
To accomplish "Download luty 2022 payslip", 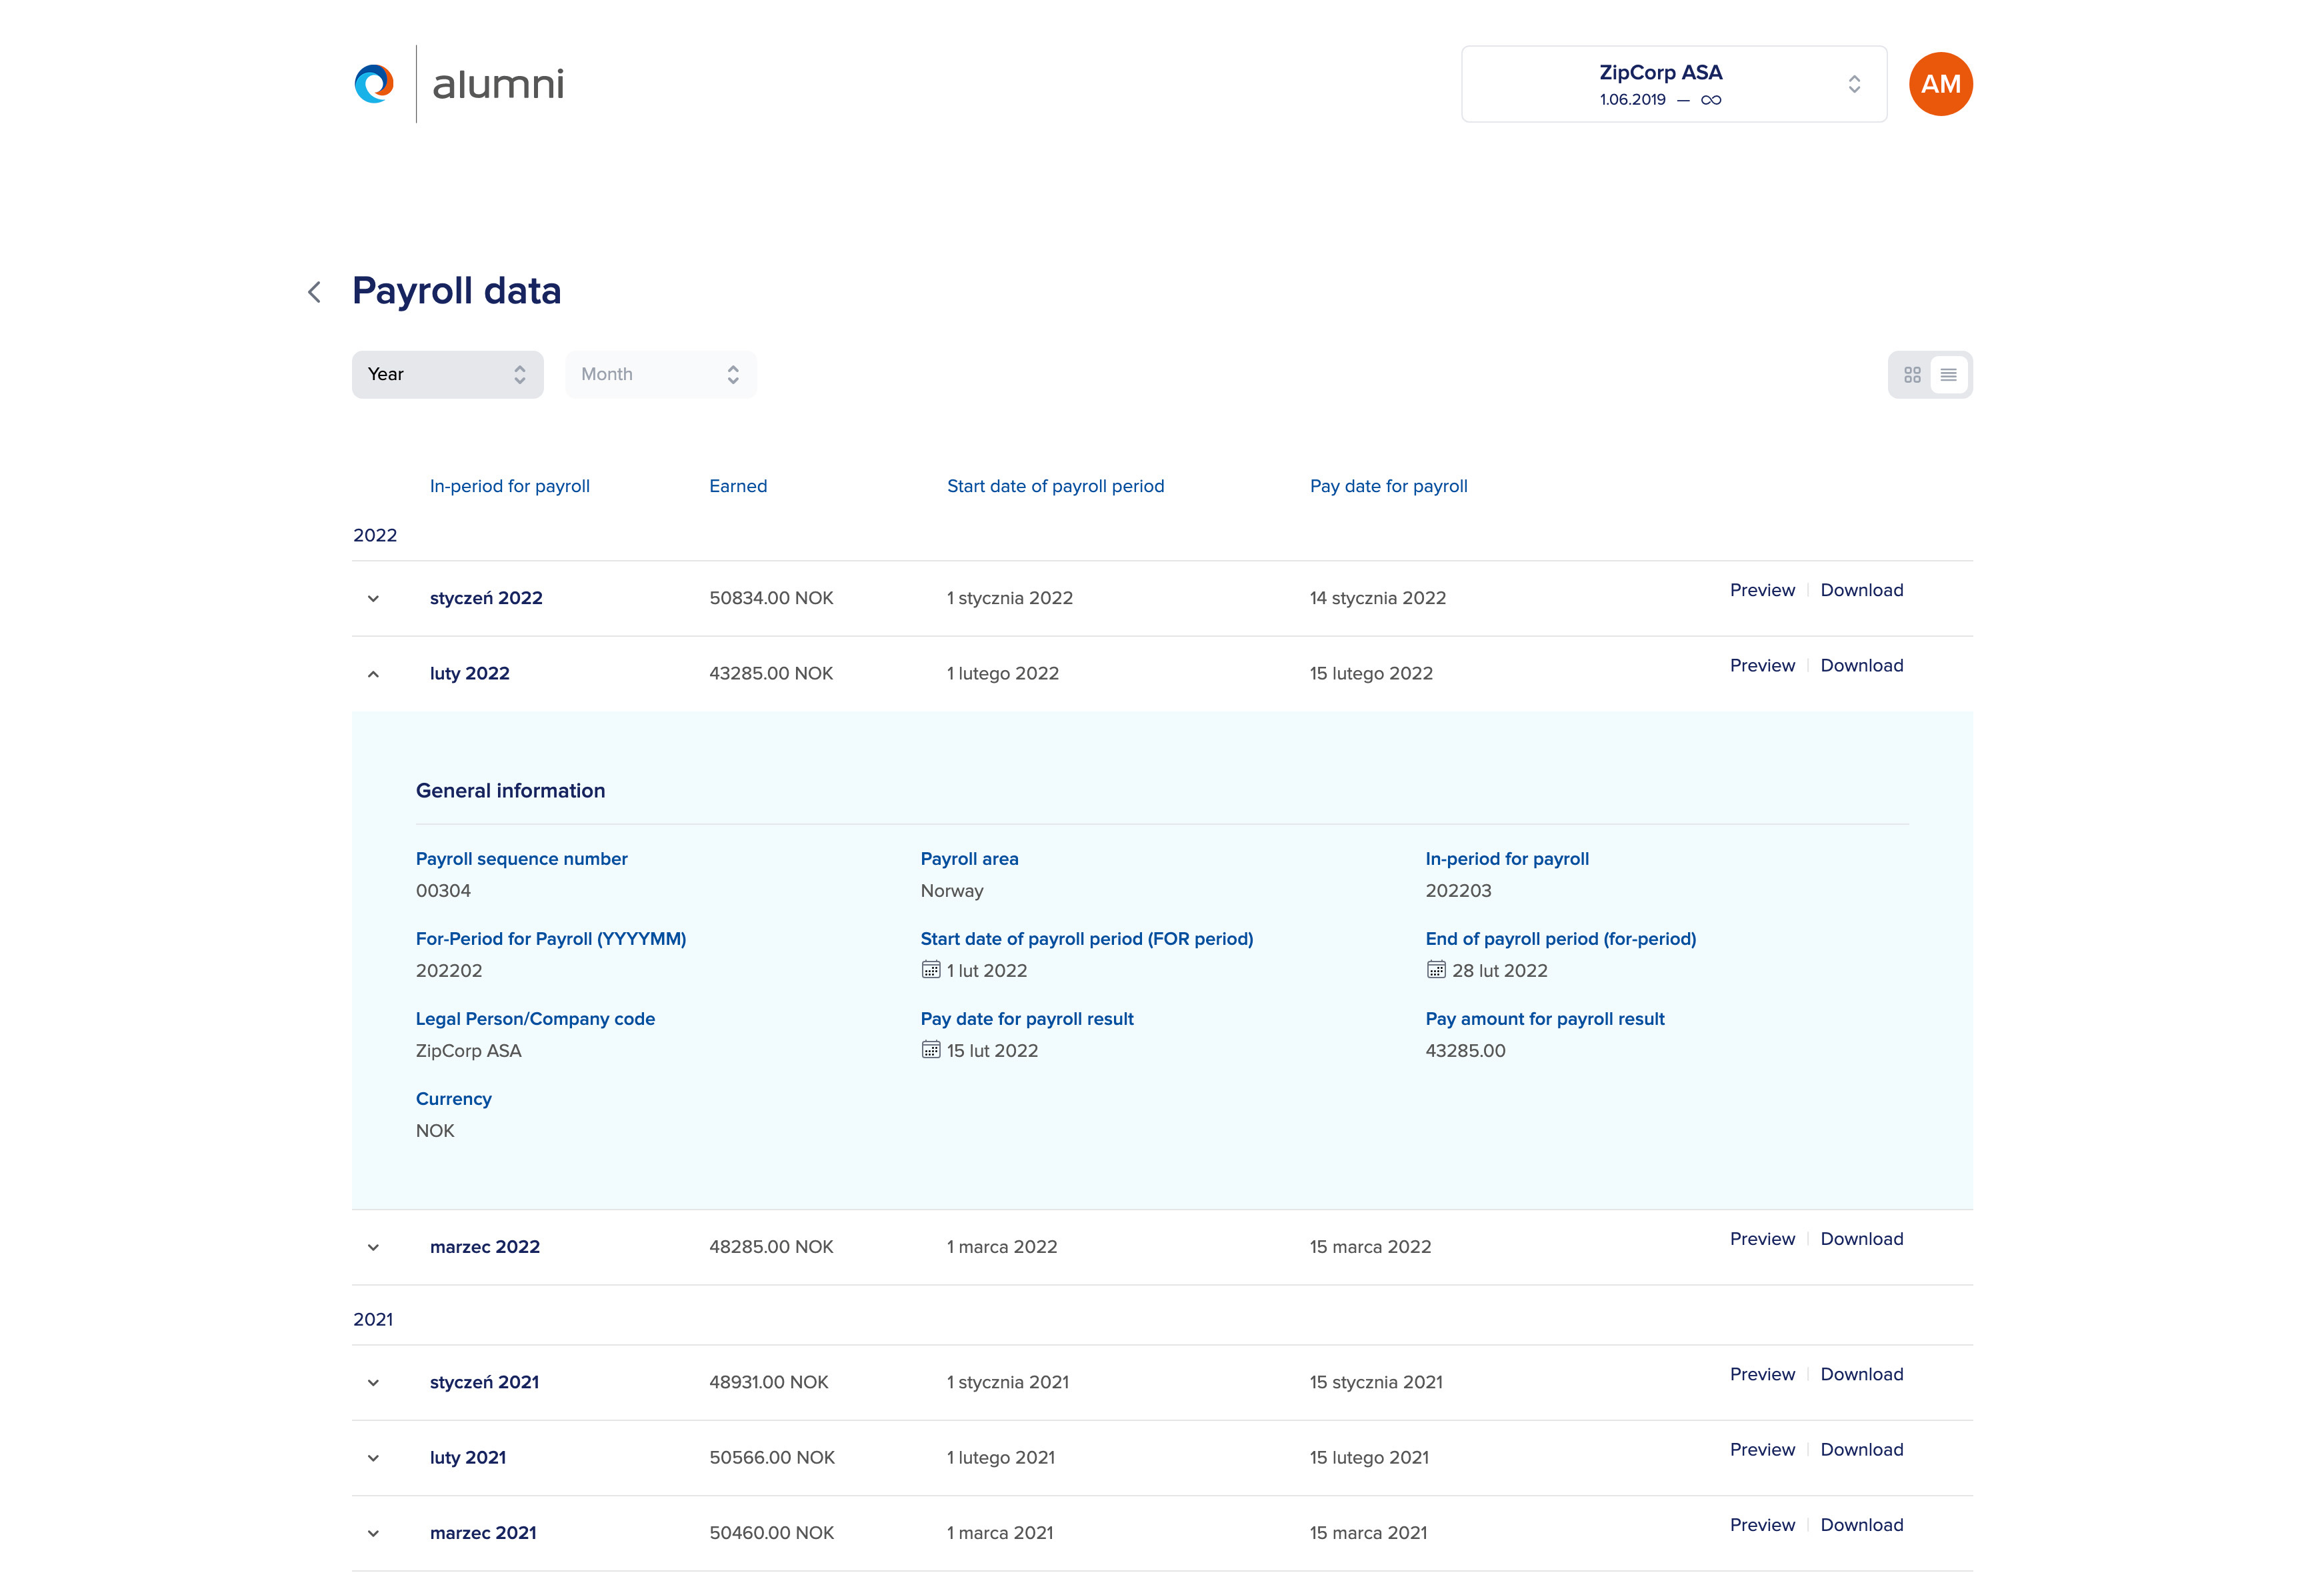I will point(1861,665).
